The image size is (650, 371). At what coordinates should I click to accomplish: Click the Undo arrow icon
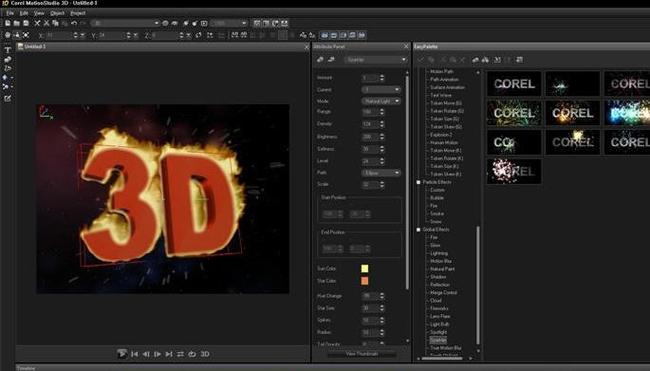[x=74, y=23]
